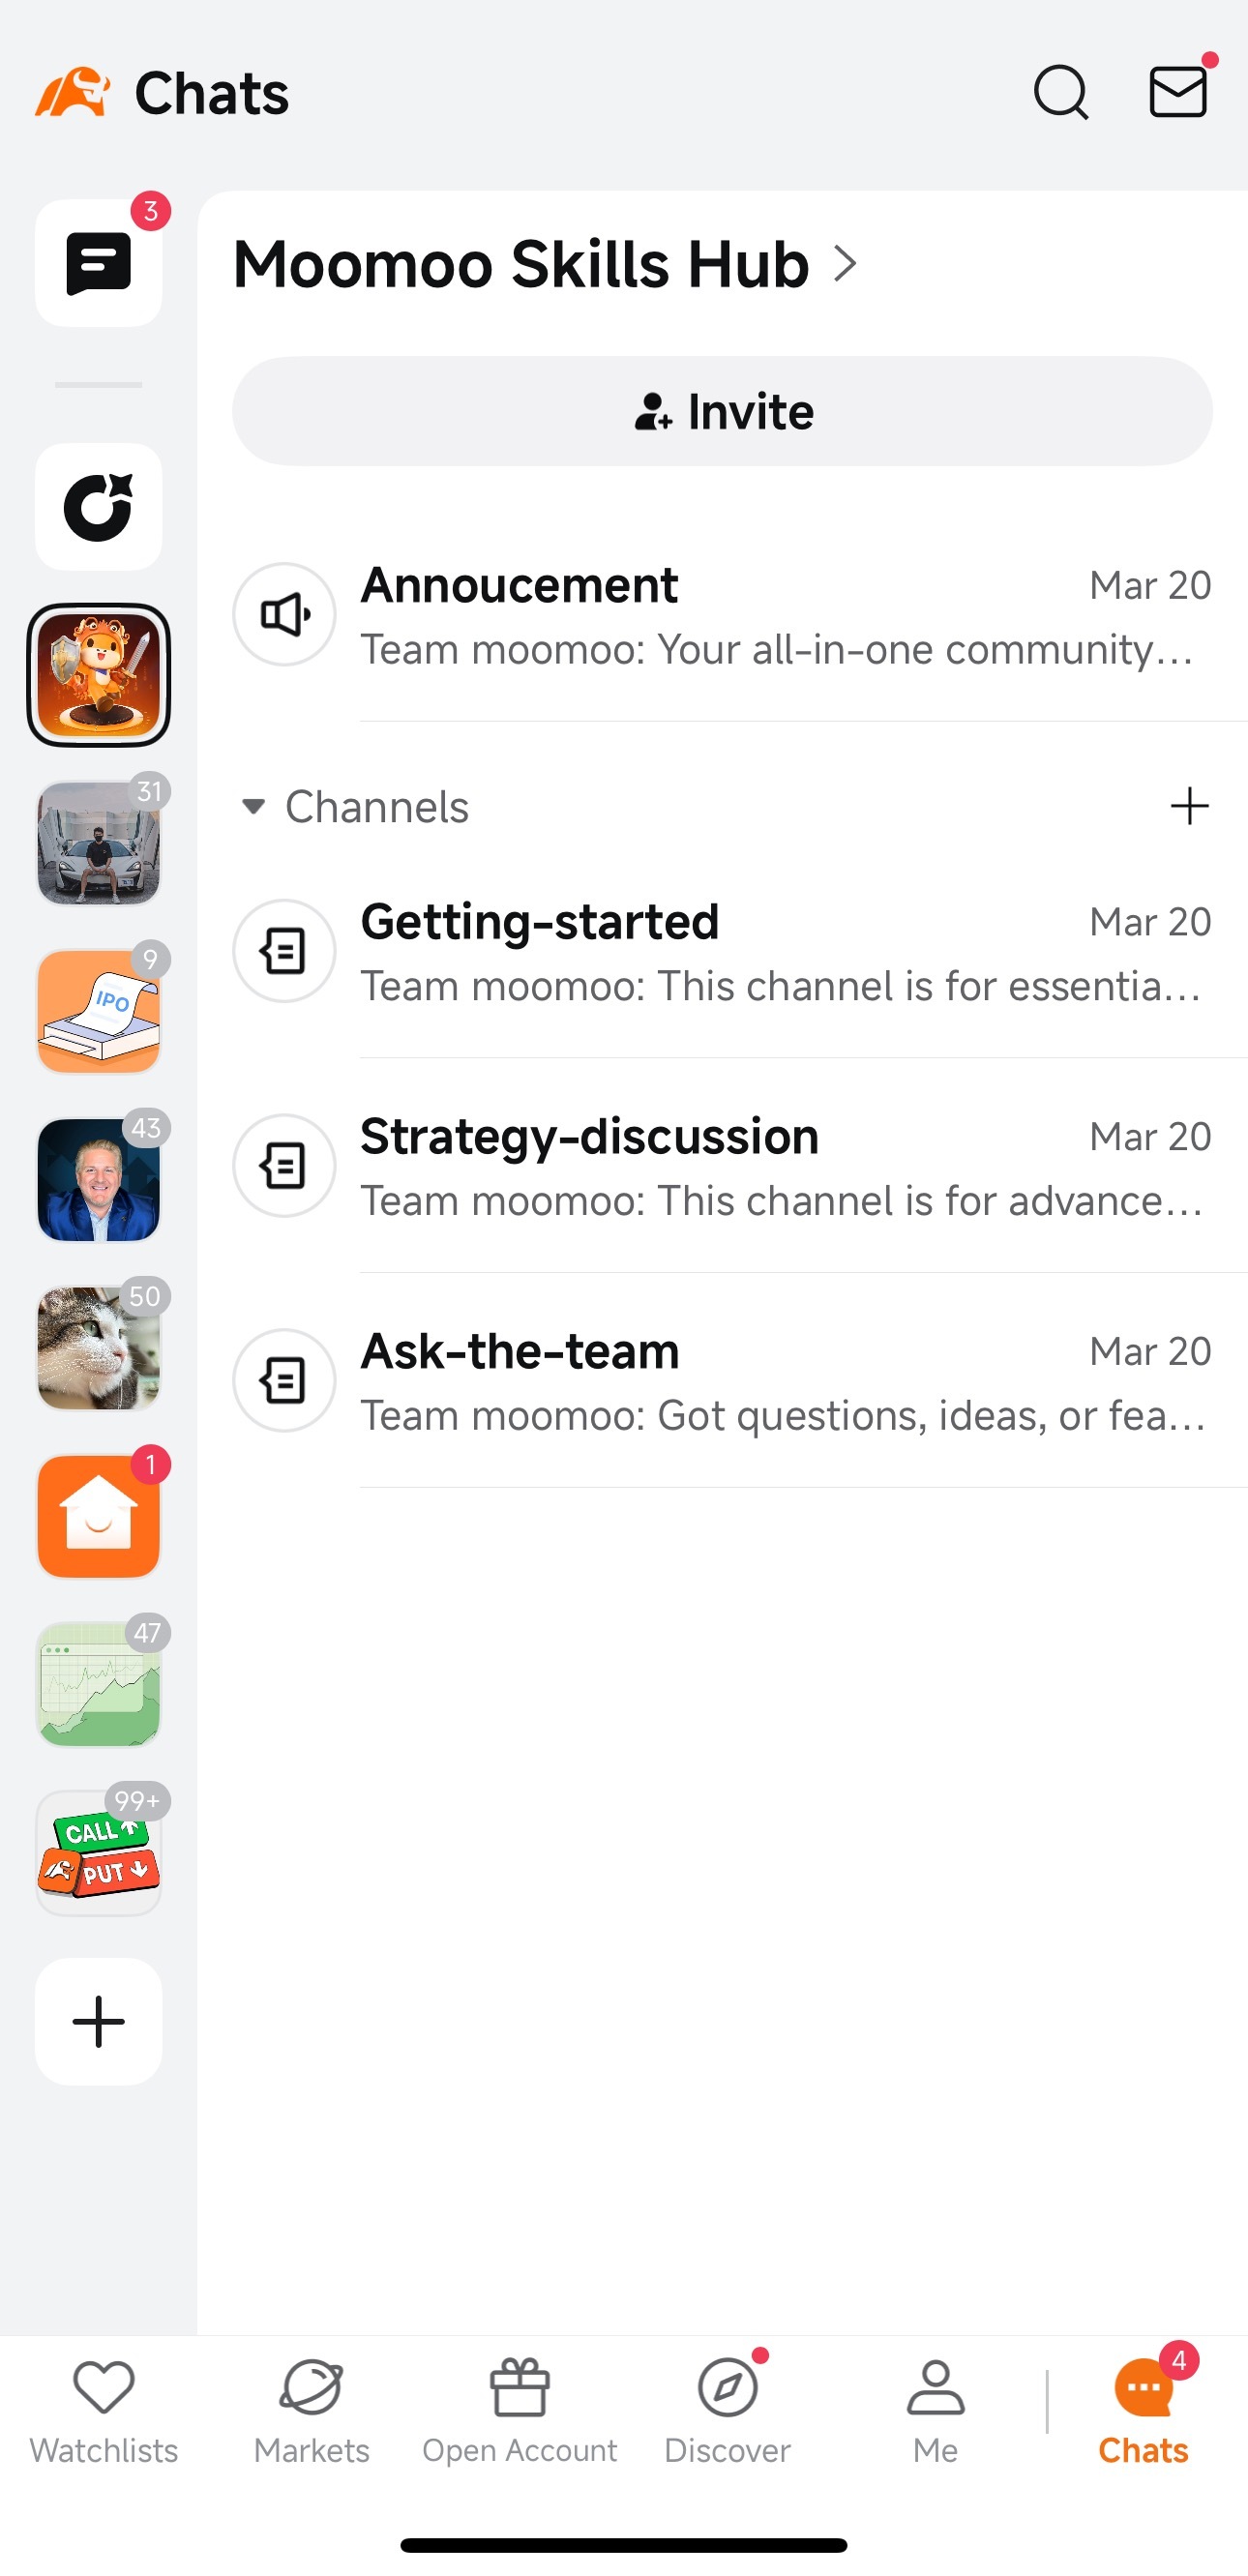Open the mail inbox icon
The image size is (1248, 2576).
click(1178, 92)
